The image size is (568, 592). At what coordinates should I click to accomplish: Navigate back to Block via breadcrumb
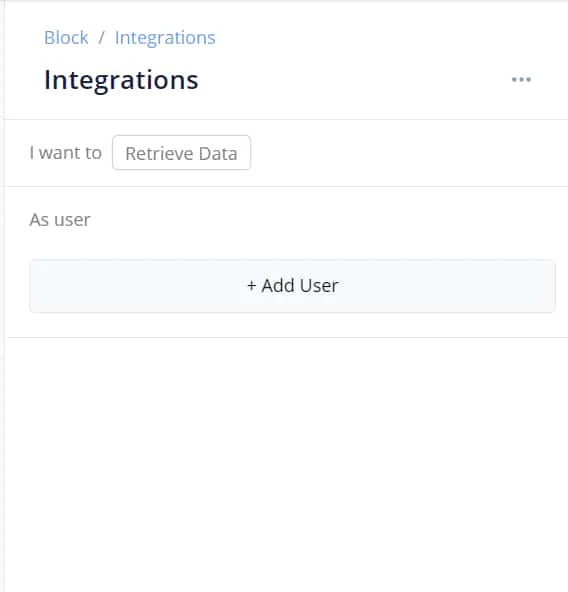[66, 37]
